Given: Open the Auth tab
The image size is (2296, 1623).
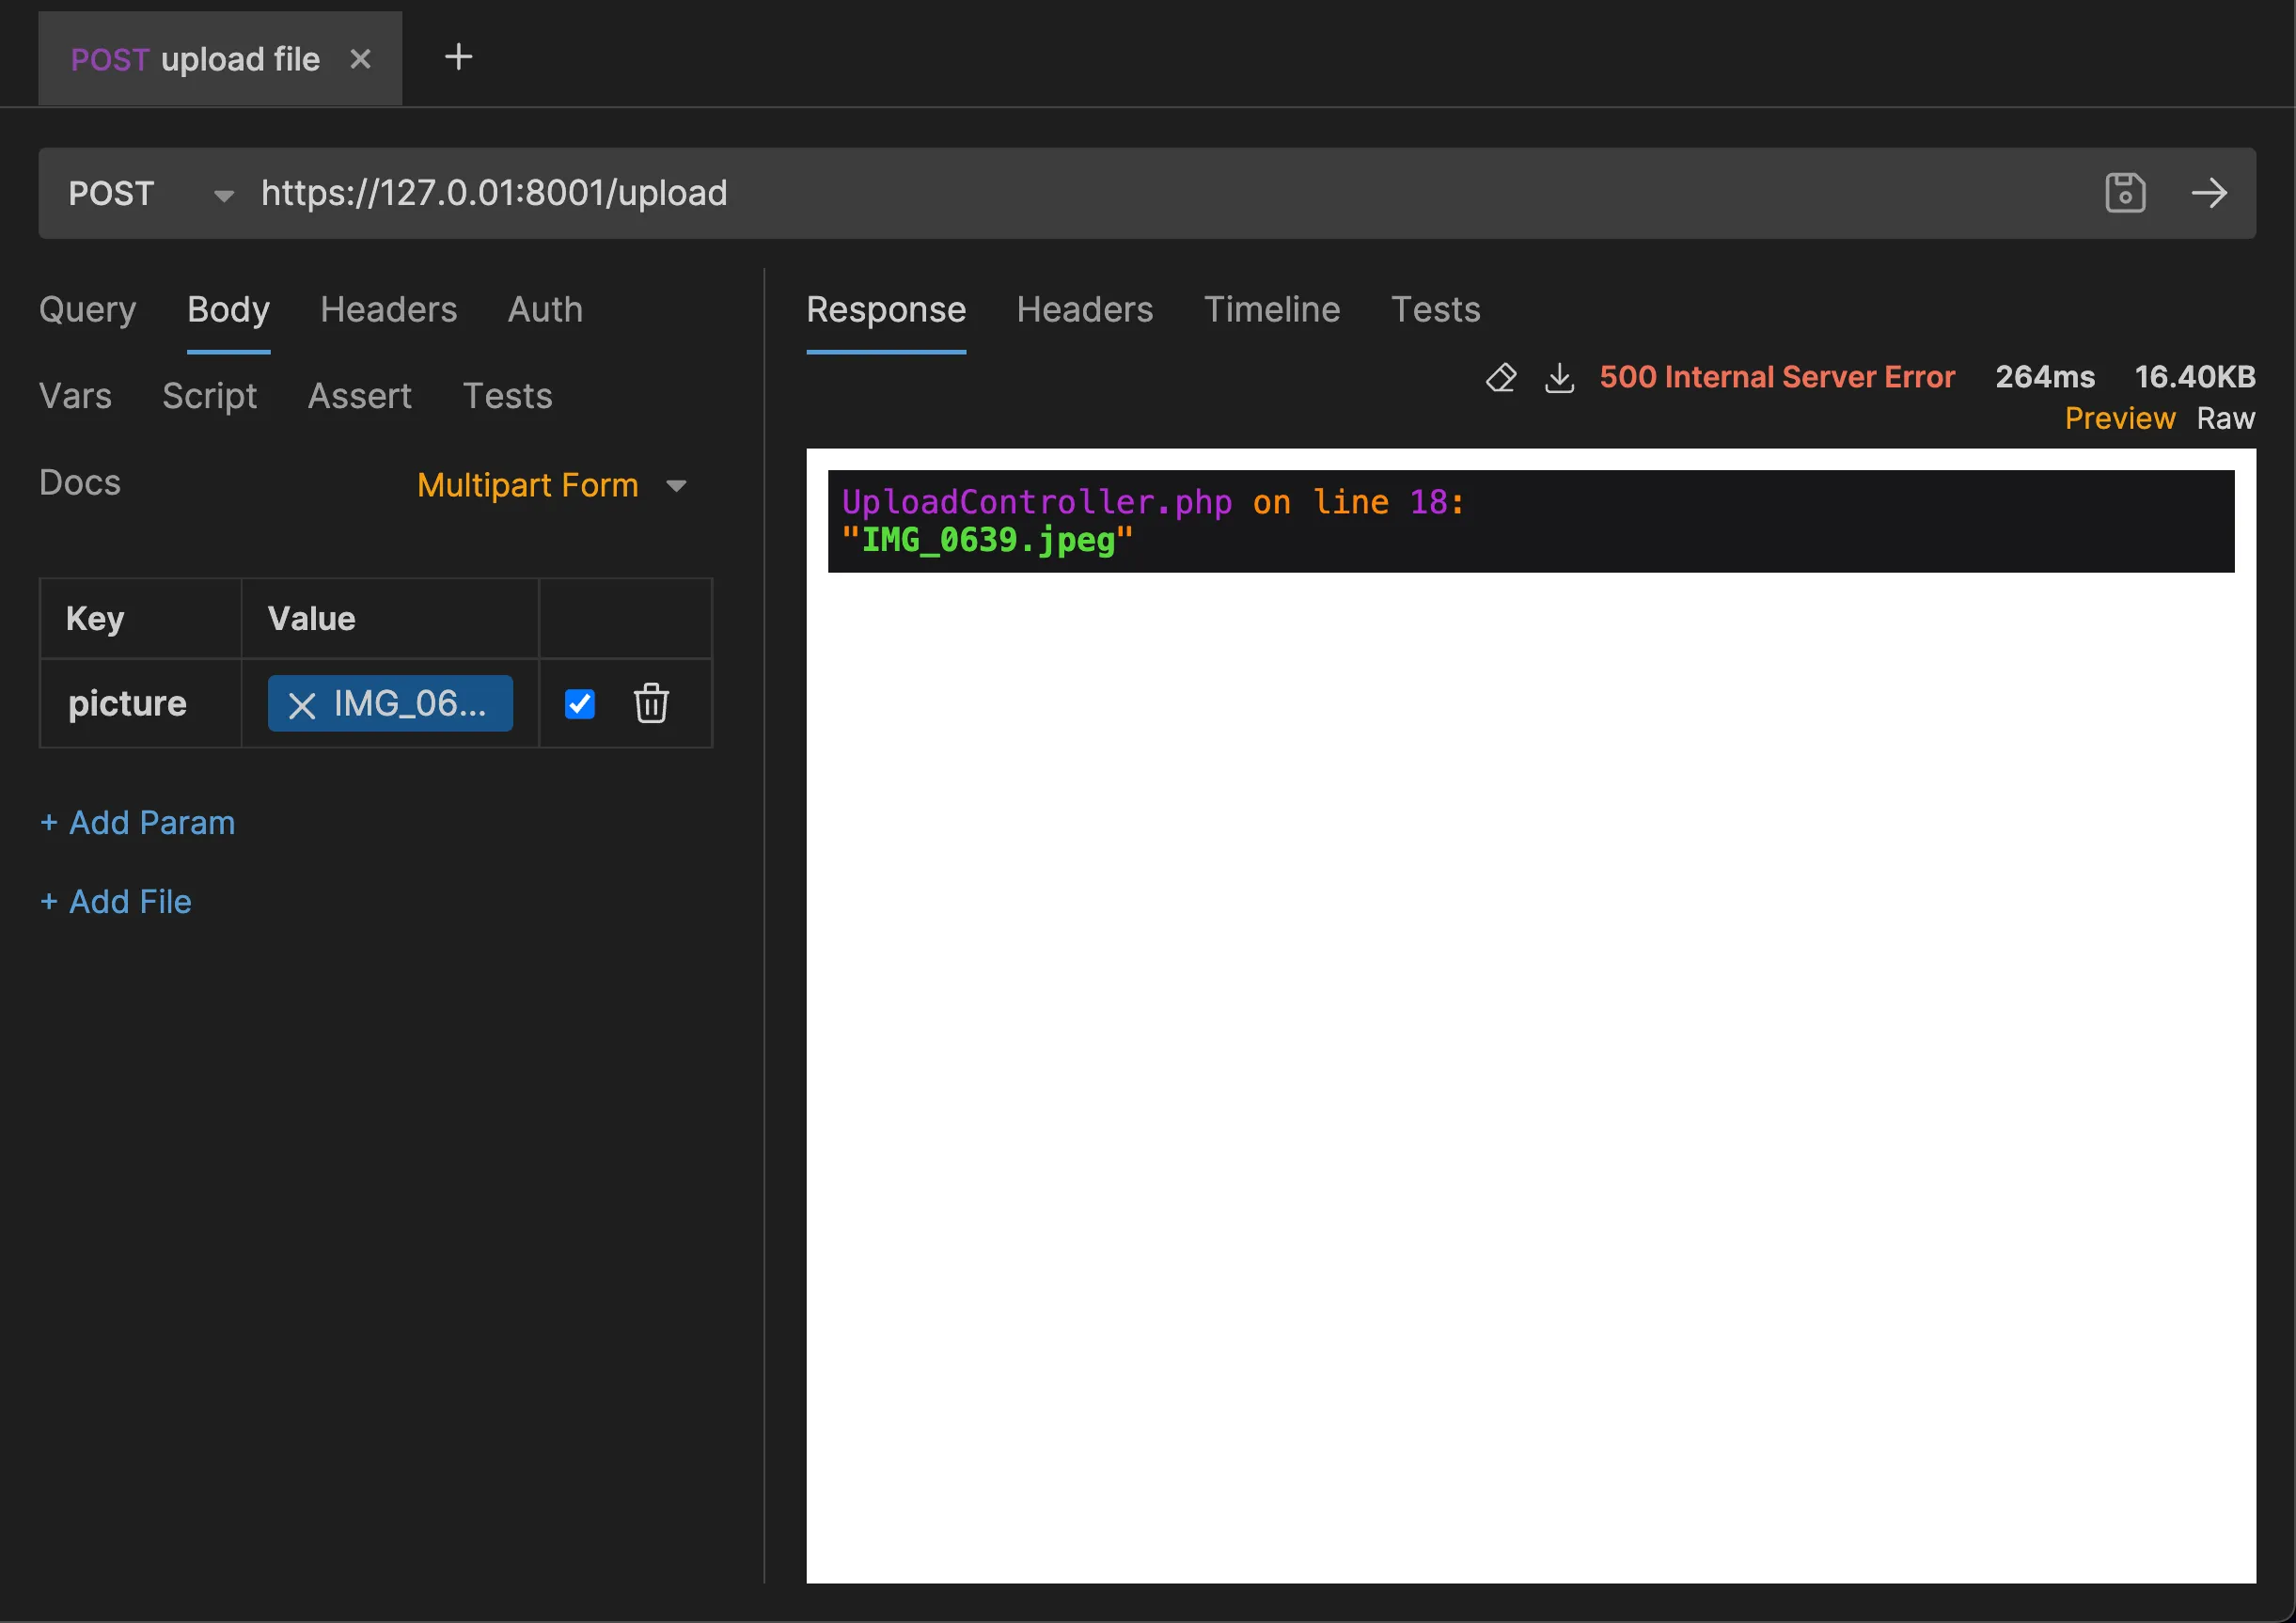Looking at the screenshot, I should tap(545, 309).
